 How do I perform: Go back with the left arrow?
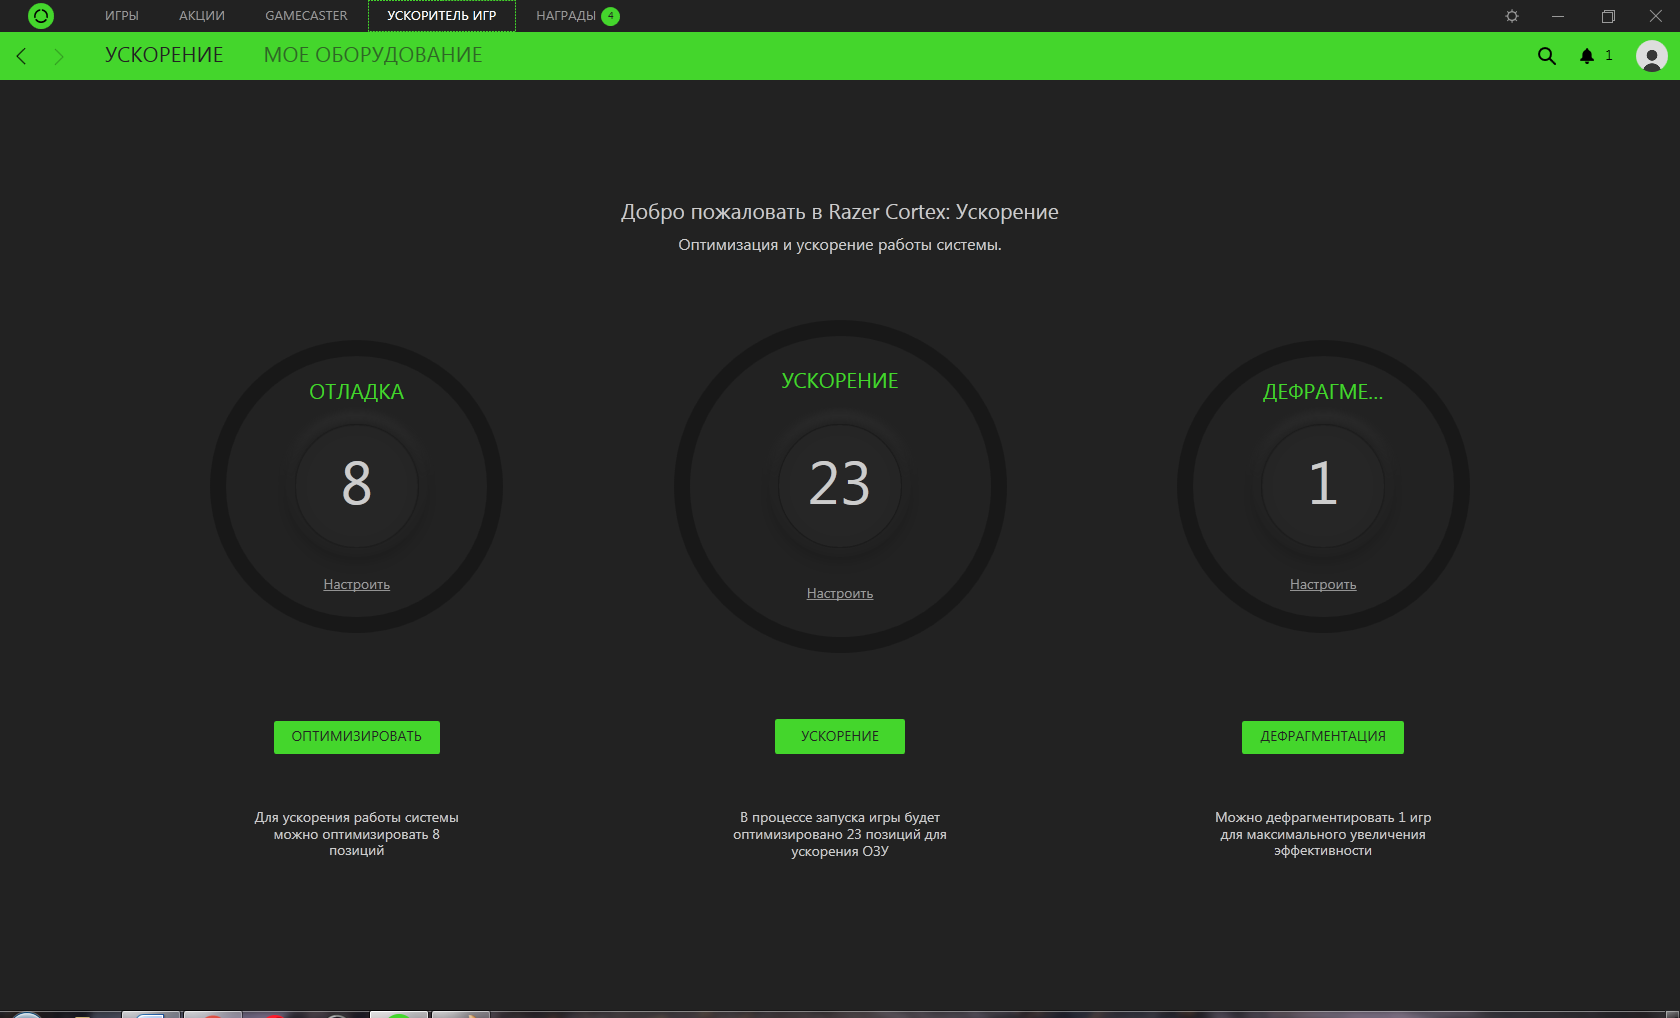pos(21,56)
